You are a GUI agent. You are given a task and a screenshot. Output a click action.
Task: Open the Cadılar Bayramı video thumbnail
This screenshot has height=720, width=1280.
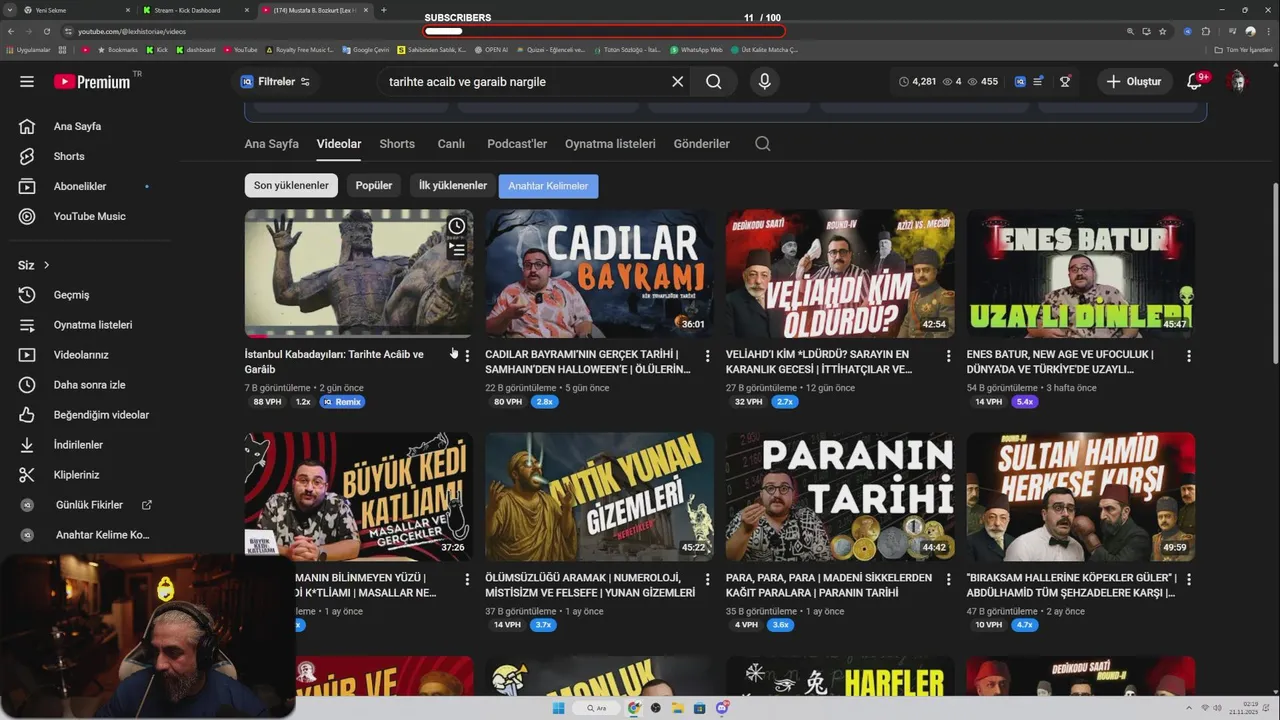(x=599, y=273)
